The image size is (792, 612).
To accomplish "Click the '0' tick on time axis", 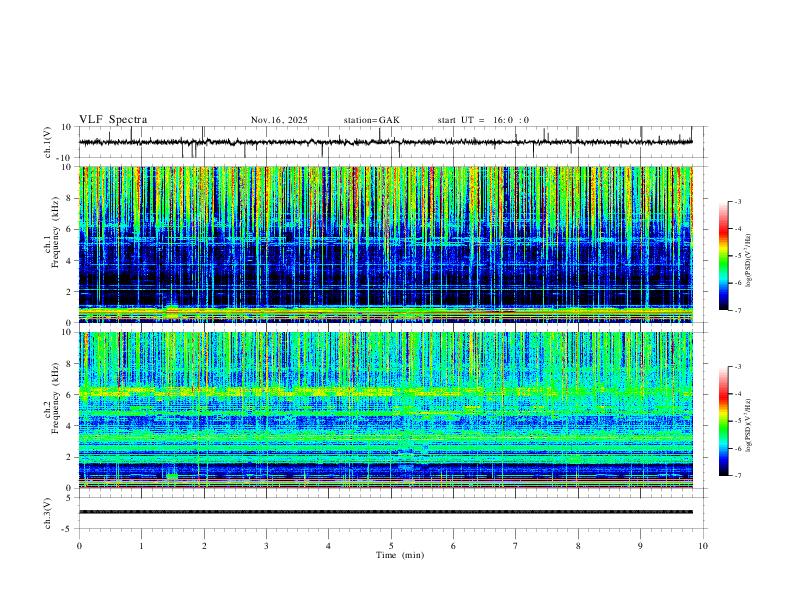I will pyautogui.click(x=79, y=546).
